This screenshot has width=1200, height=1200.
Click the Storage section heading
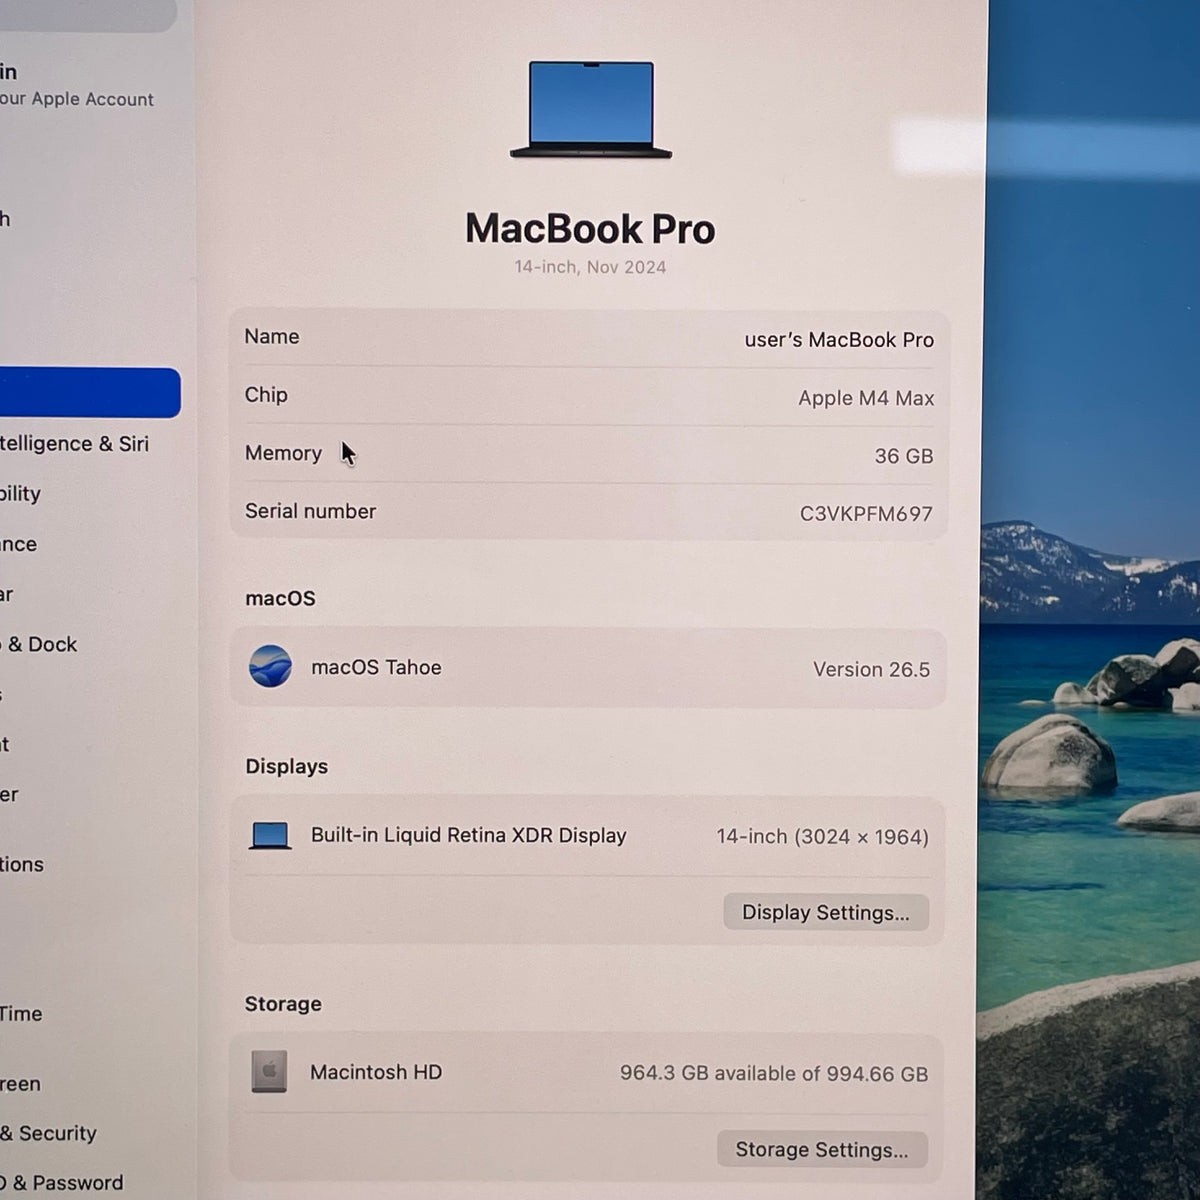(283, 1004)
